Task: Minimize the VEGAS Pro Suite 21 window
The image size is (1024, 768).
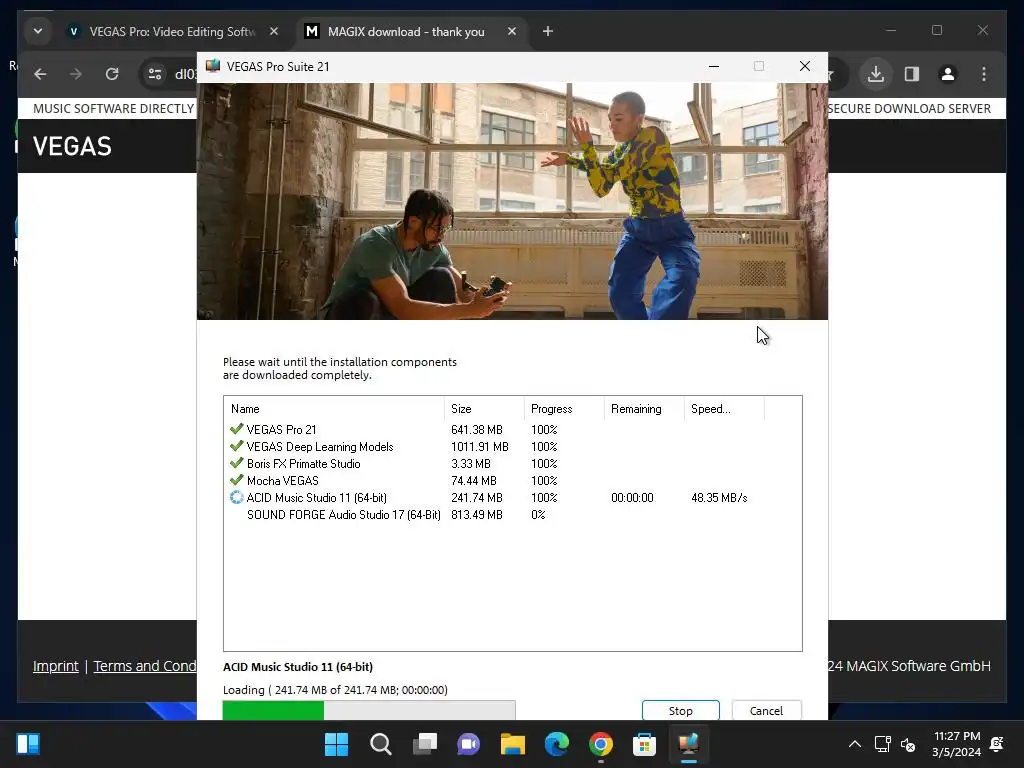Action: click(x=714, y=67)
